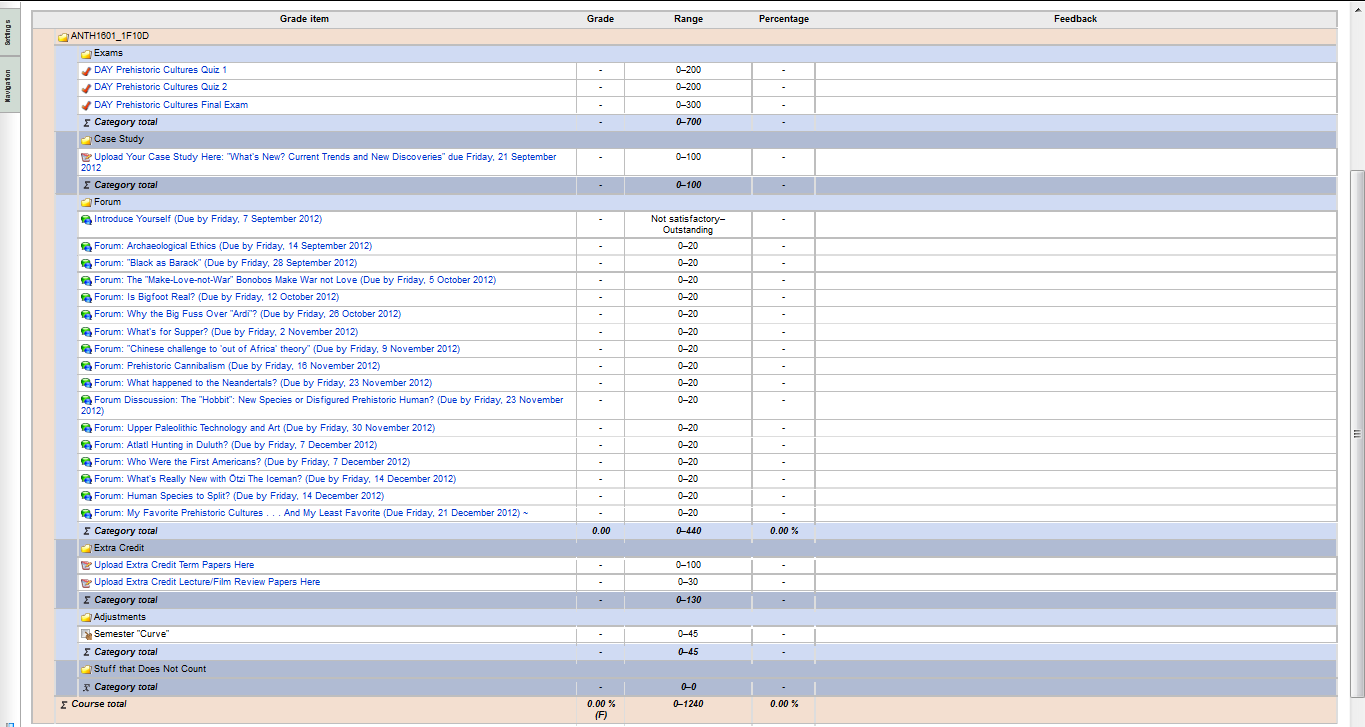Open Forum: Human Species to Split? link

239,496
